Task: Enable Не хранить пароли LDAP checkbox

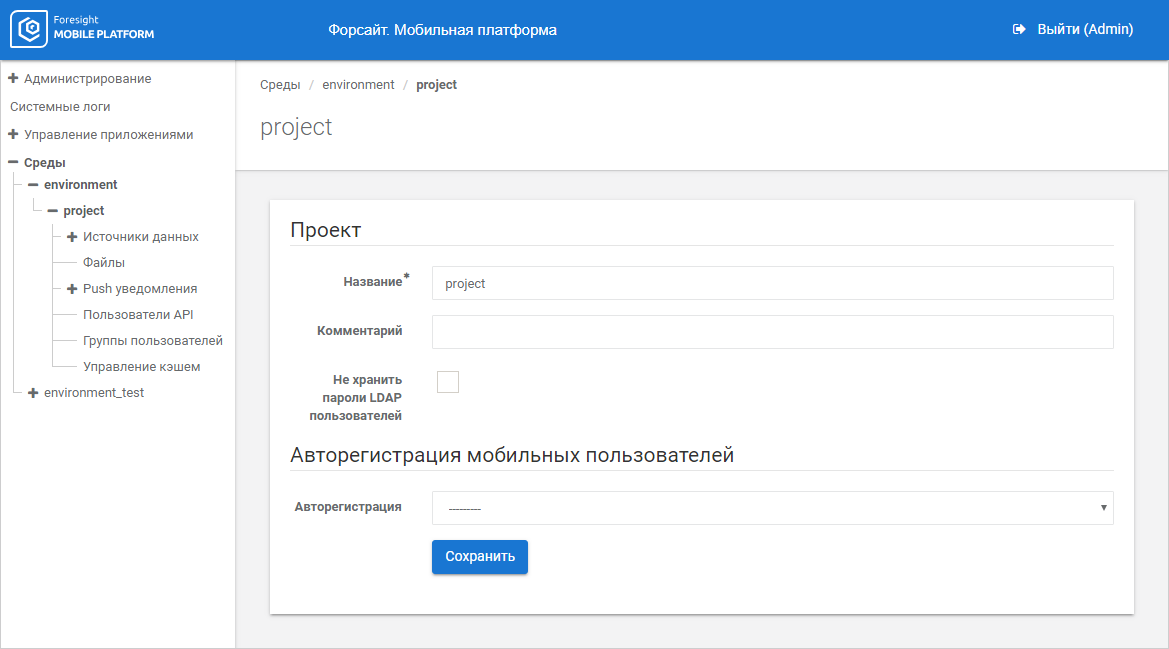Action: point(448,382)
